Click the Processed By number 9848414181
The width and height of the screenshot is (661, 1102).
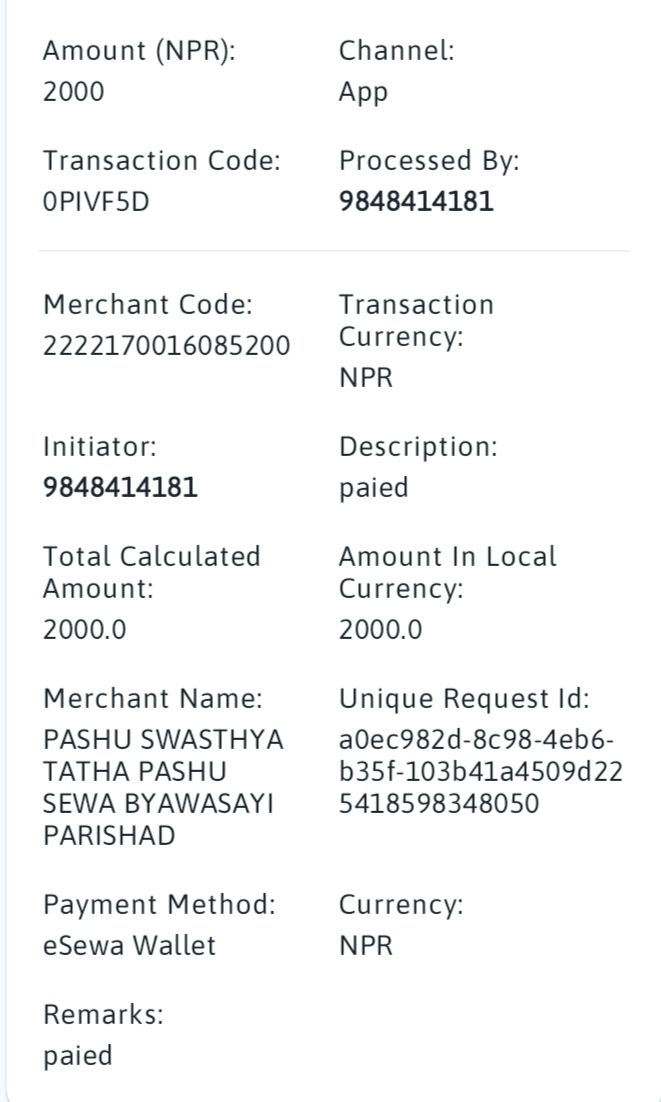pos(416,202)
